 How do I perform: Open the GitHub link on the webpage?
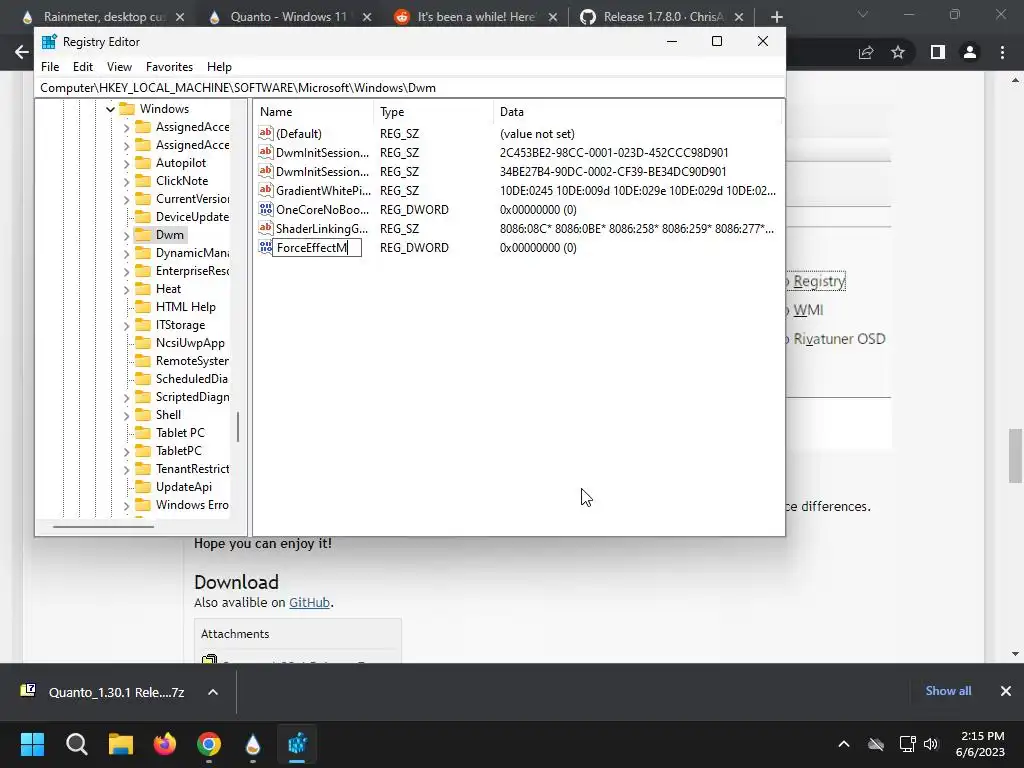coord(309,603)
